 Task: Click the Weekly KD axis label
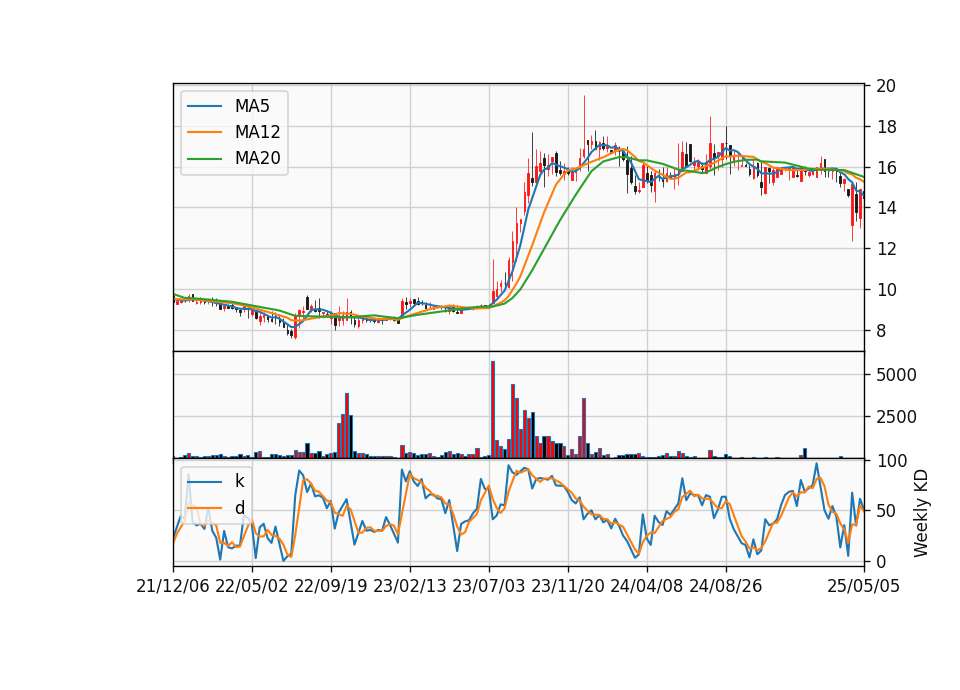click(x=920, y=513)
